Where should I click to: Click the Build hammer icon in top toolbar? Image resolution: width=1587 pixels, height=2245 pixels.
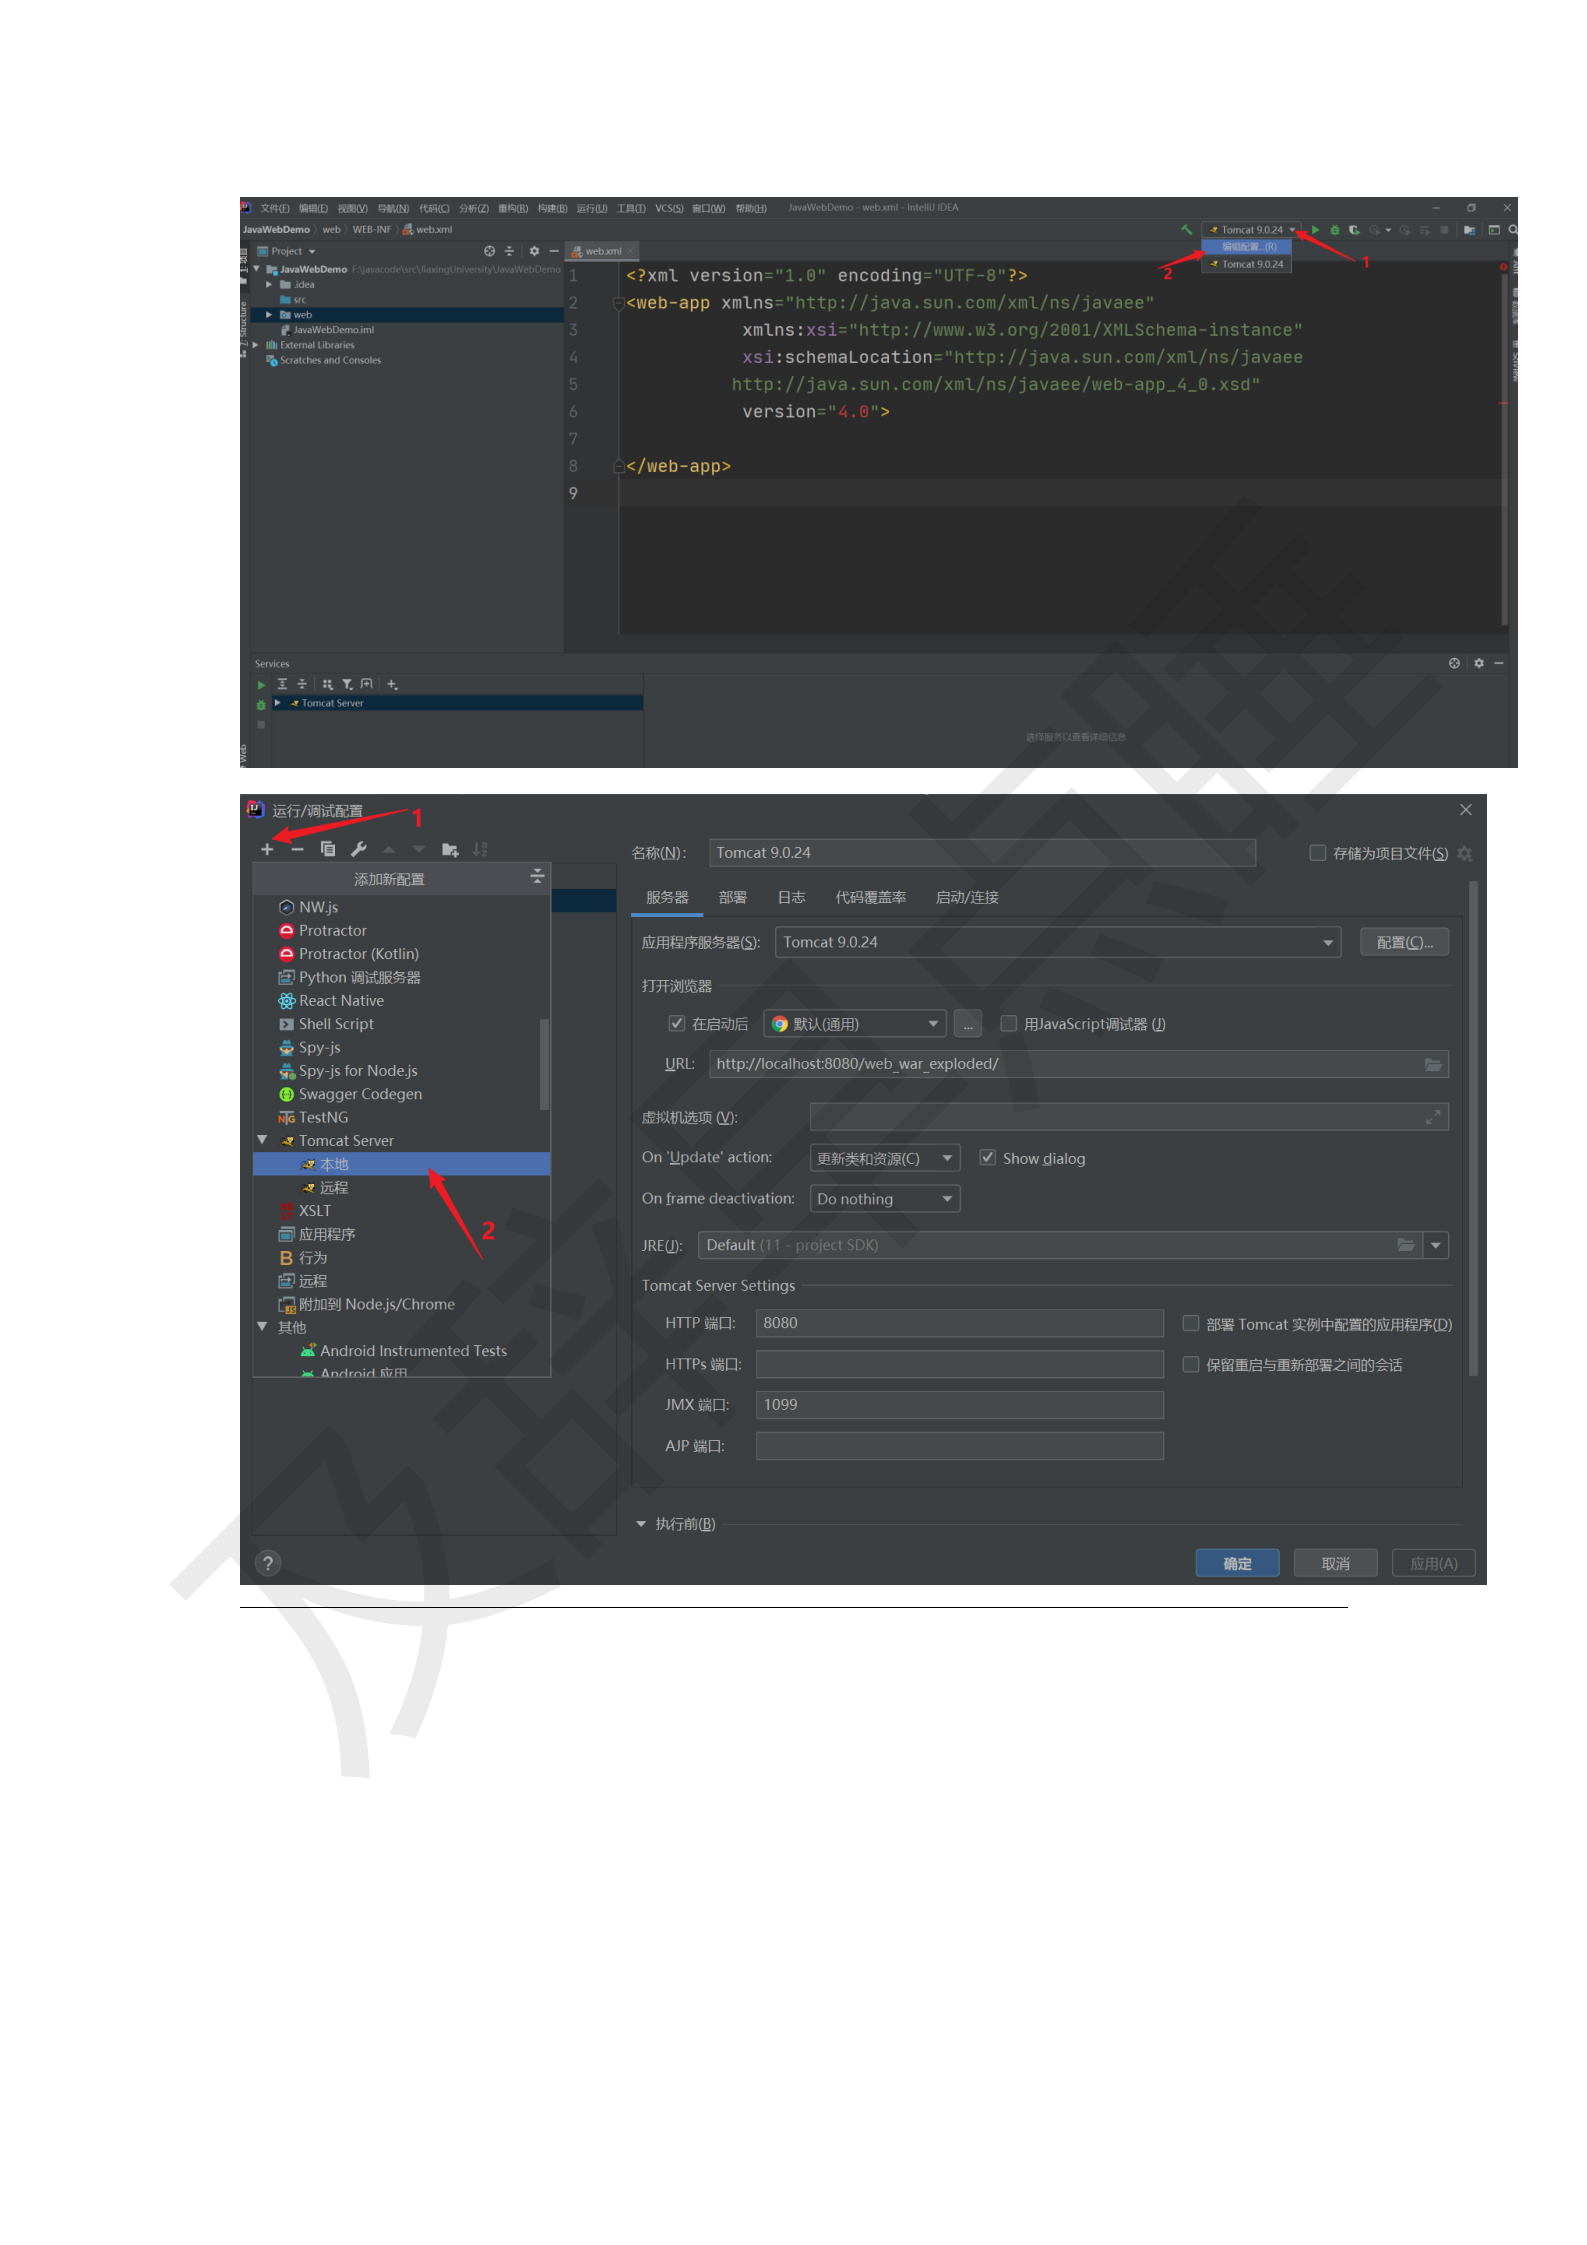pos(1187,230)
